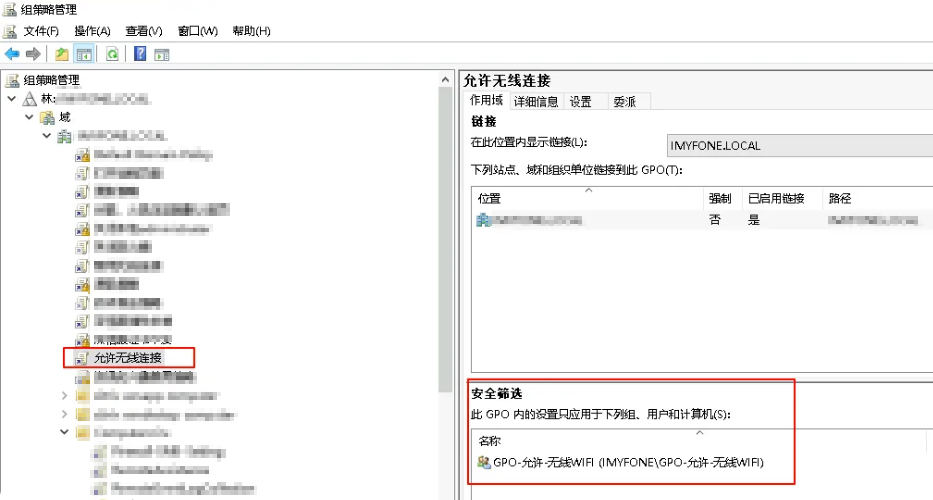Sort links by 路径 column header
The image size is (933, 500).
878,198
